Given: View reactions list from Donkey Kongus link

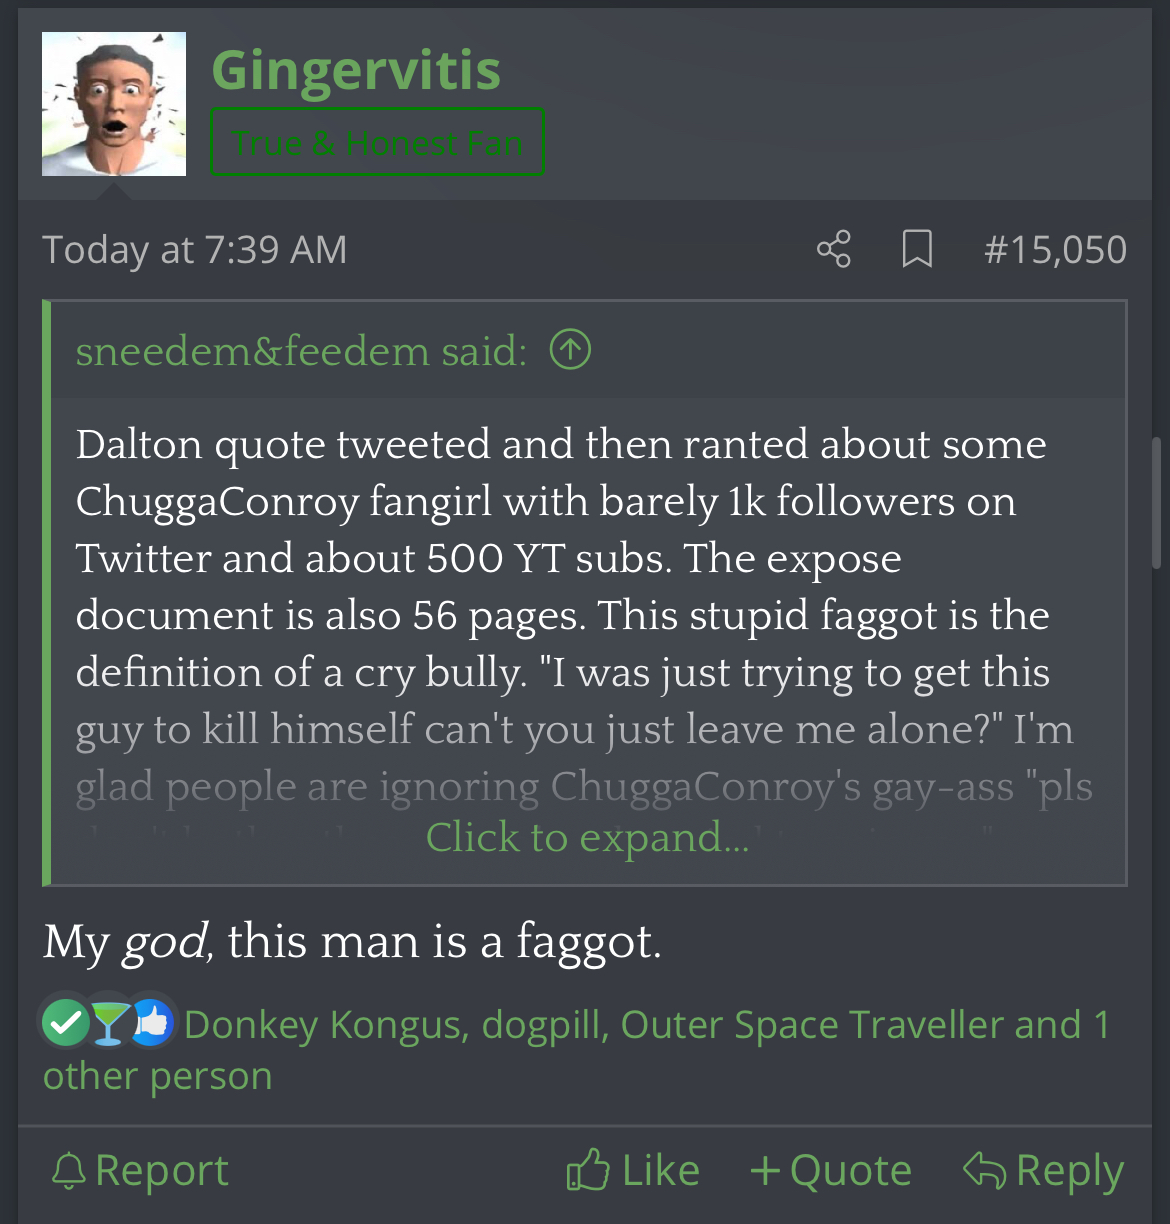Looking at the screenshot, I should 325,1024.
